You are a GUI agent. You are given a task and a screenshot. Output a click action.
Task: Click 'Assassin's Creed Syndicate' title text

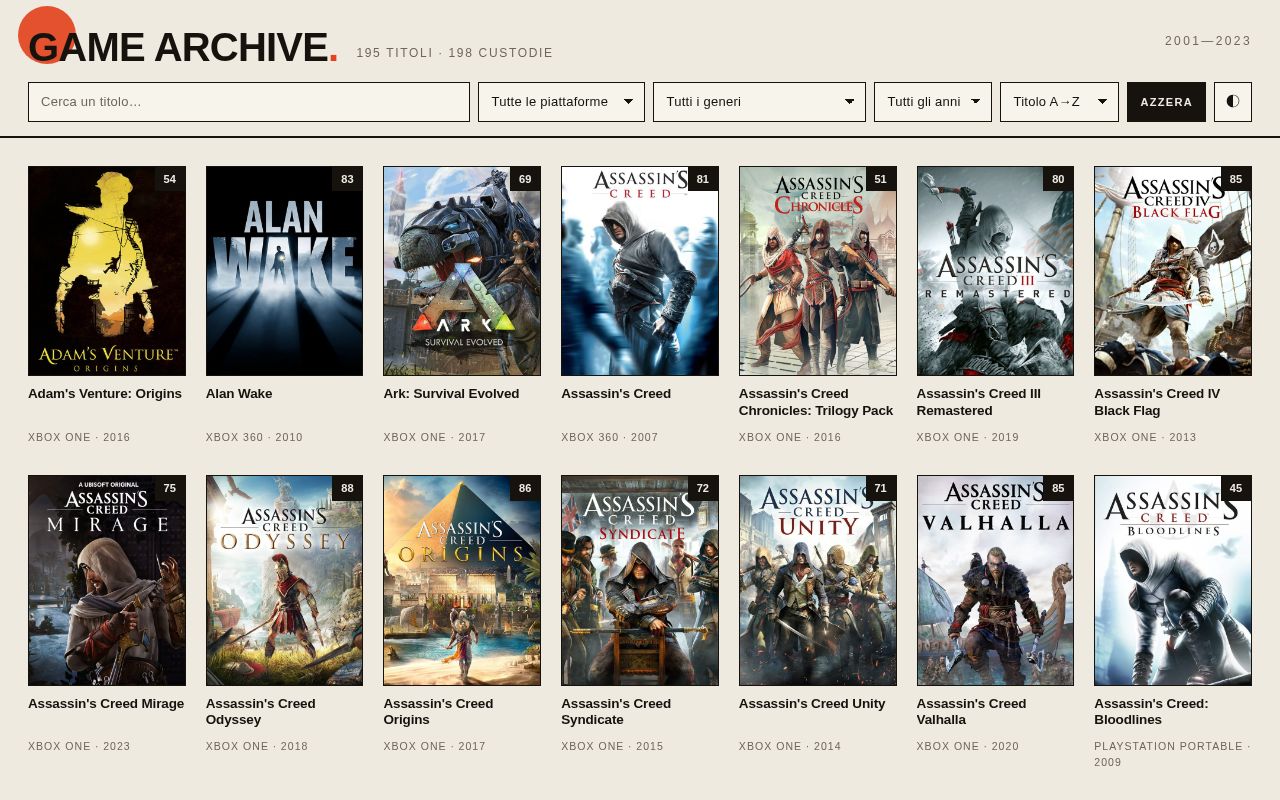pyautogui.click(x=616, y=712)
